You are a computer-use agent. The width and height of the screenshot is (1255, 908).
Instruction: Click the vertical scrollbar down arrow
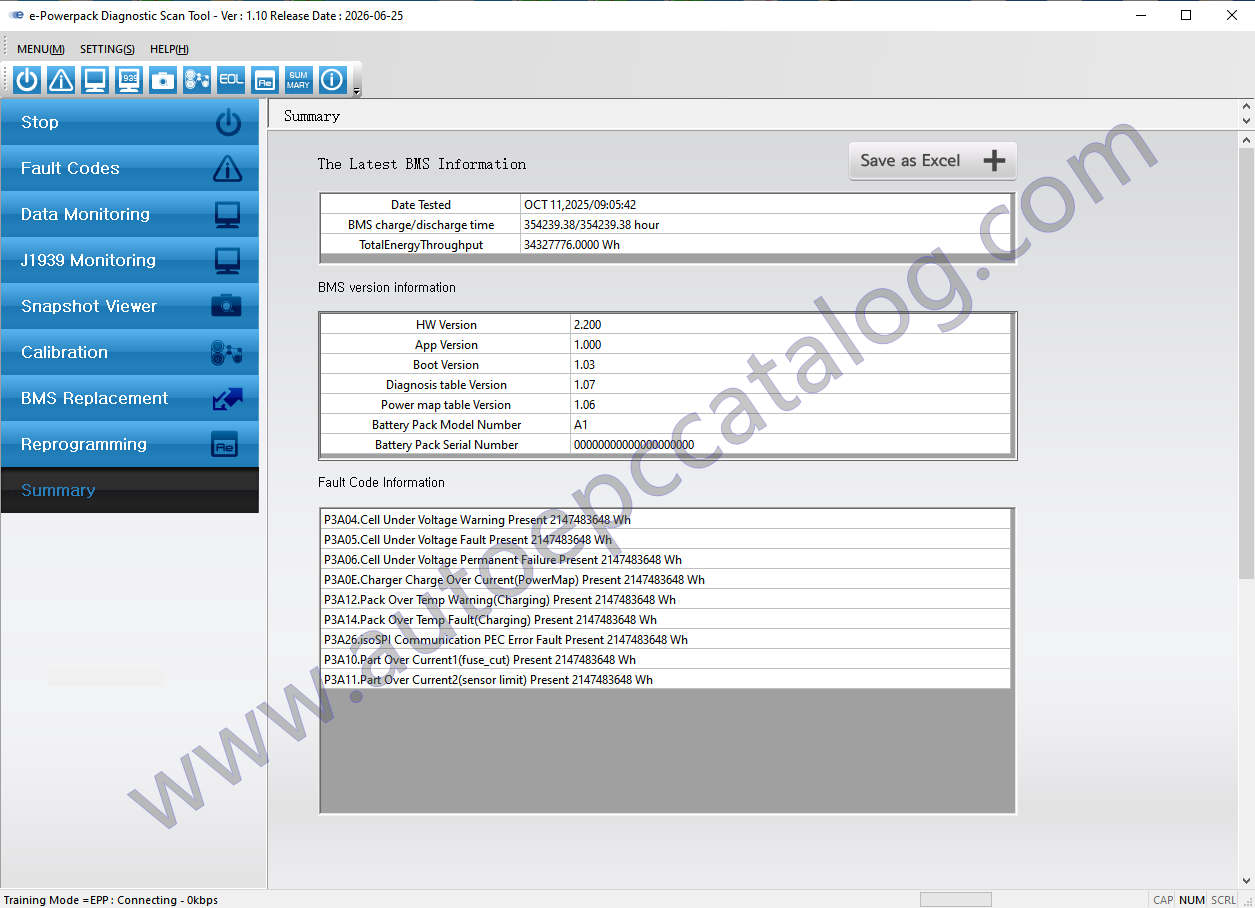[x=1246, y=880]
